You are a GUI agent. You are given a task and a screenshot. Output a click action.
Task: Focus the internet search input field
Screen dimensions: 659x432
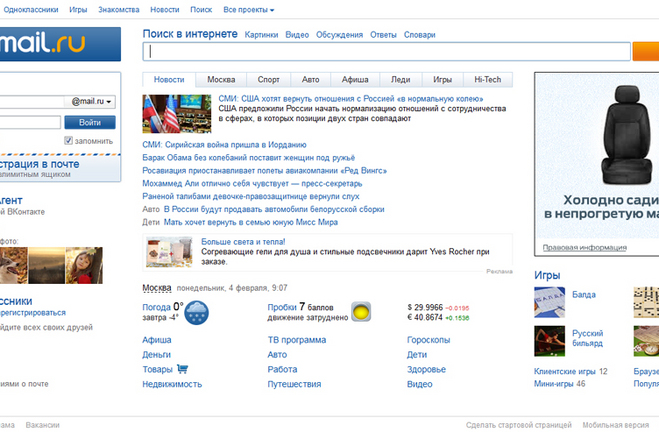click(x=387, y=51)
